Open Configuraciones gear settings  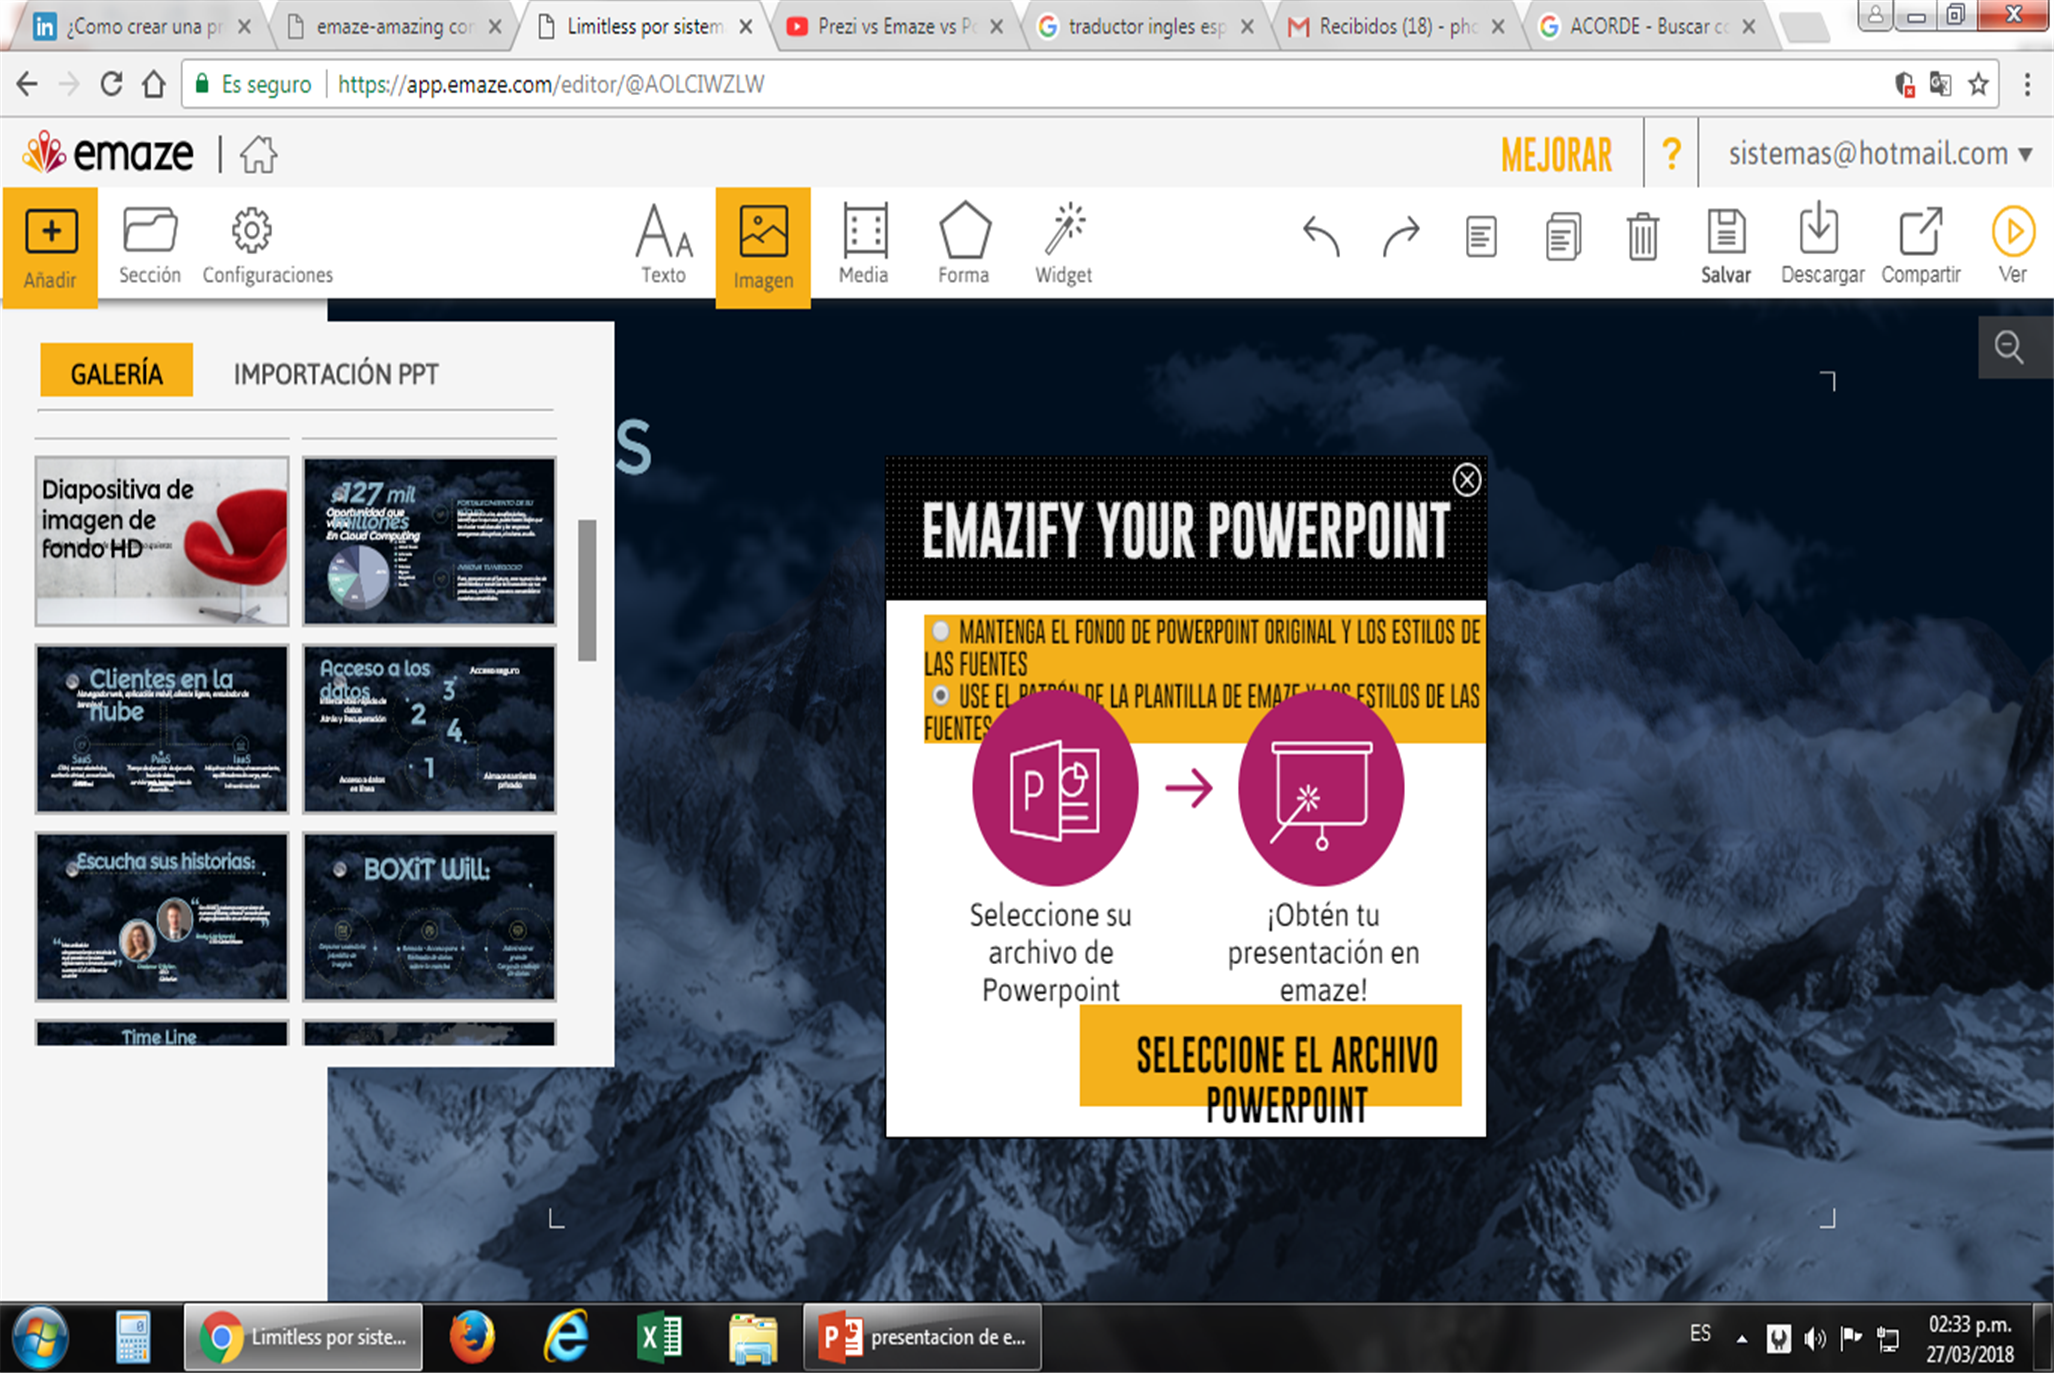click(x=267, y=246)
